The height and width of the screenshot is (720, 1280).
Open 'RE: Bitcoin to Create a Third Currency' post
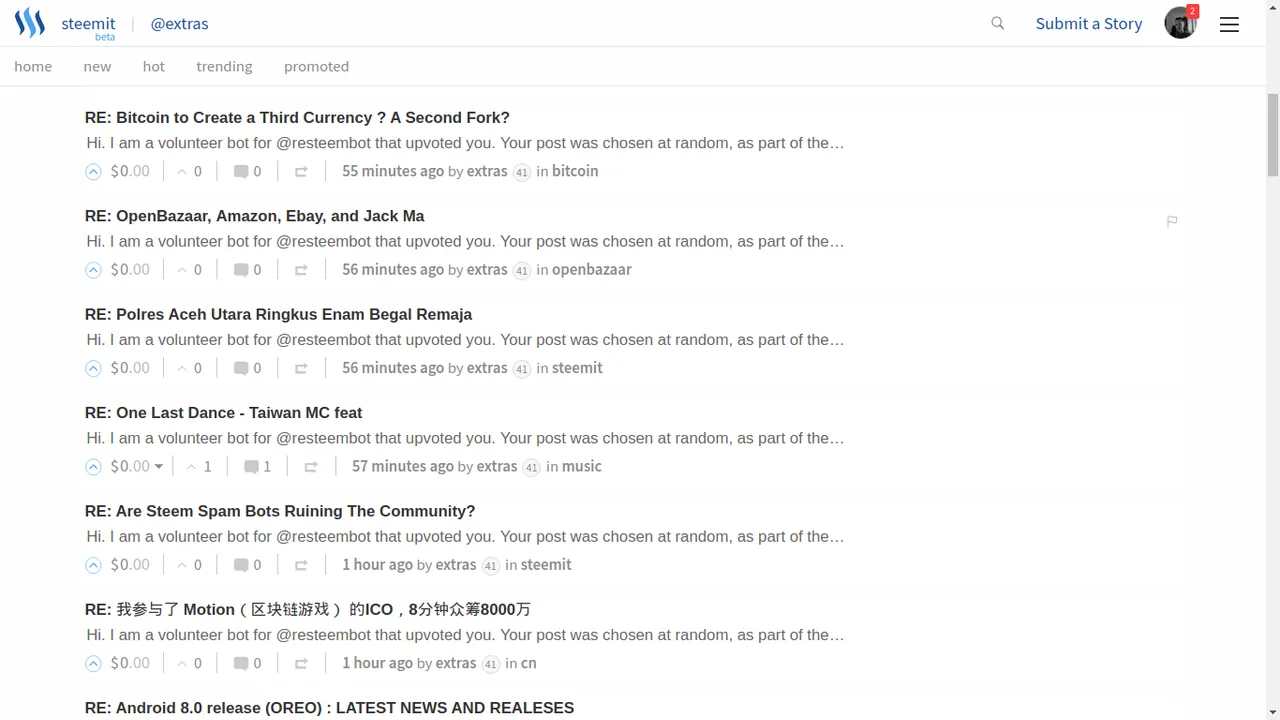point(297,117)
